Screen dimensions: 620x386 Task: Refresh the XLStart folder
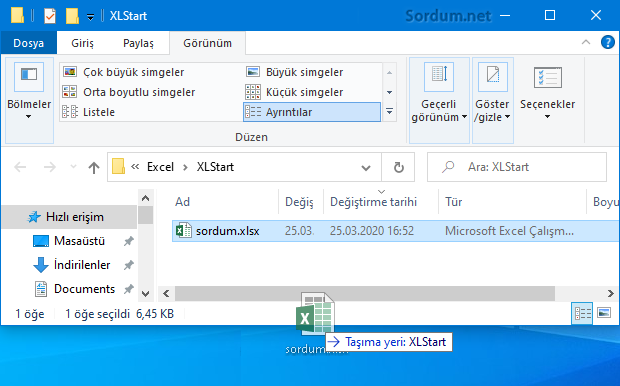pyautogui.click(x=399, y=167)
